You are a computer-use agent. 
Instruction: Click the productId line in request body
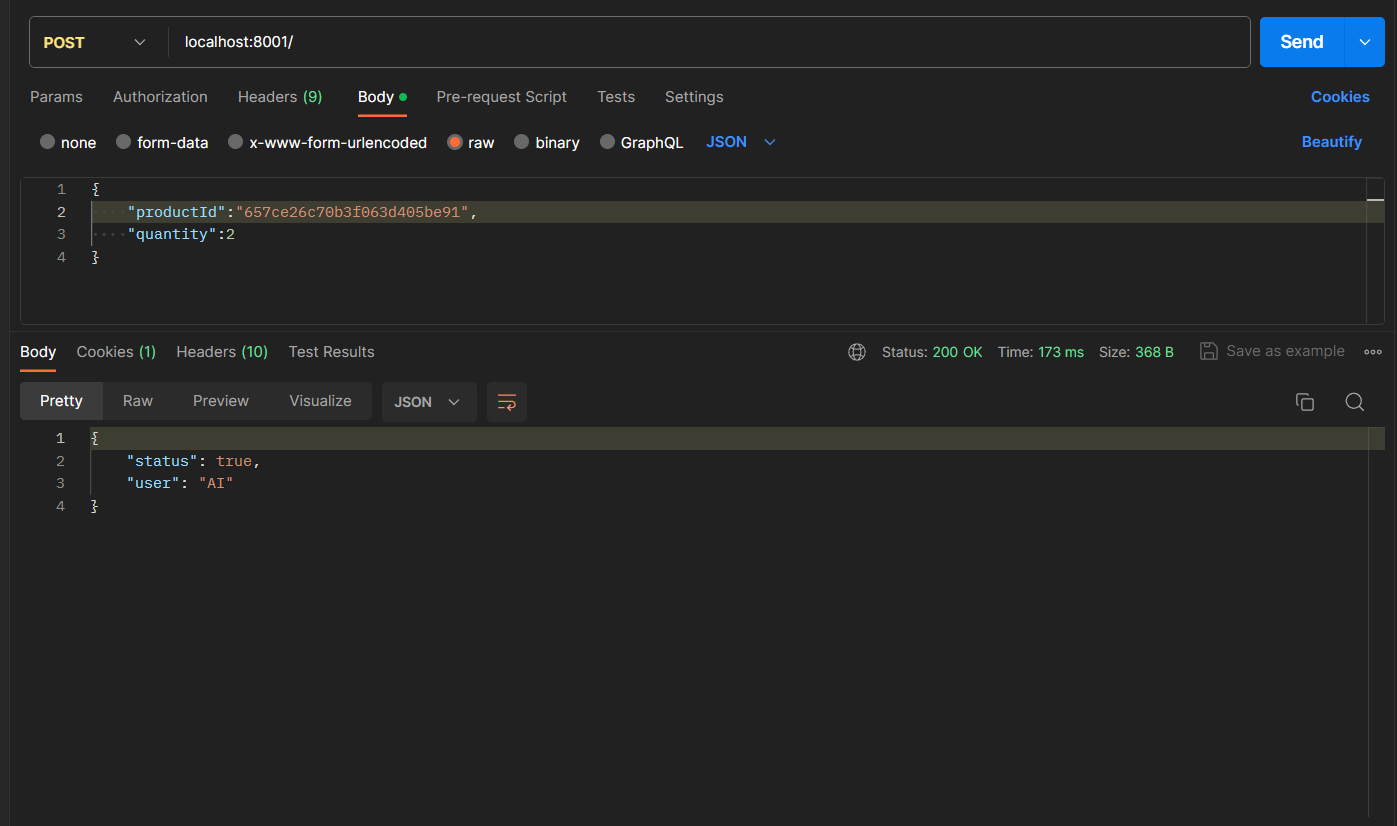click(x=729, y=212)
